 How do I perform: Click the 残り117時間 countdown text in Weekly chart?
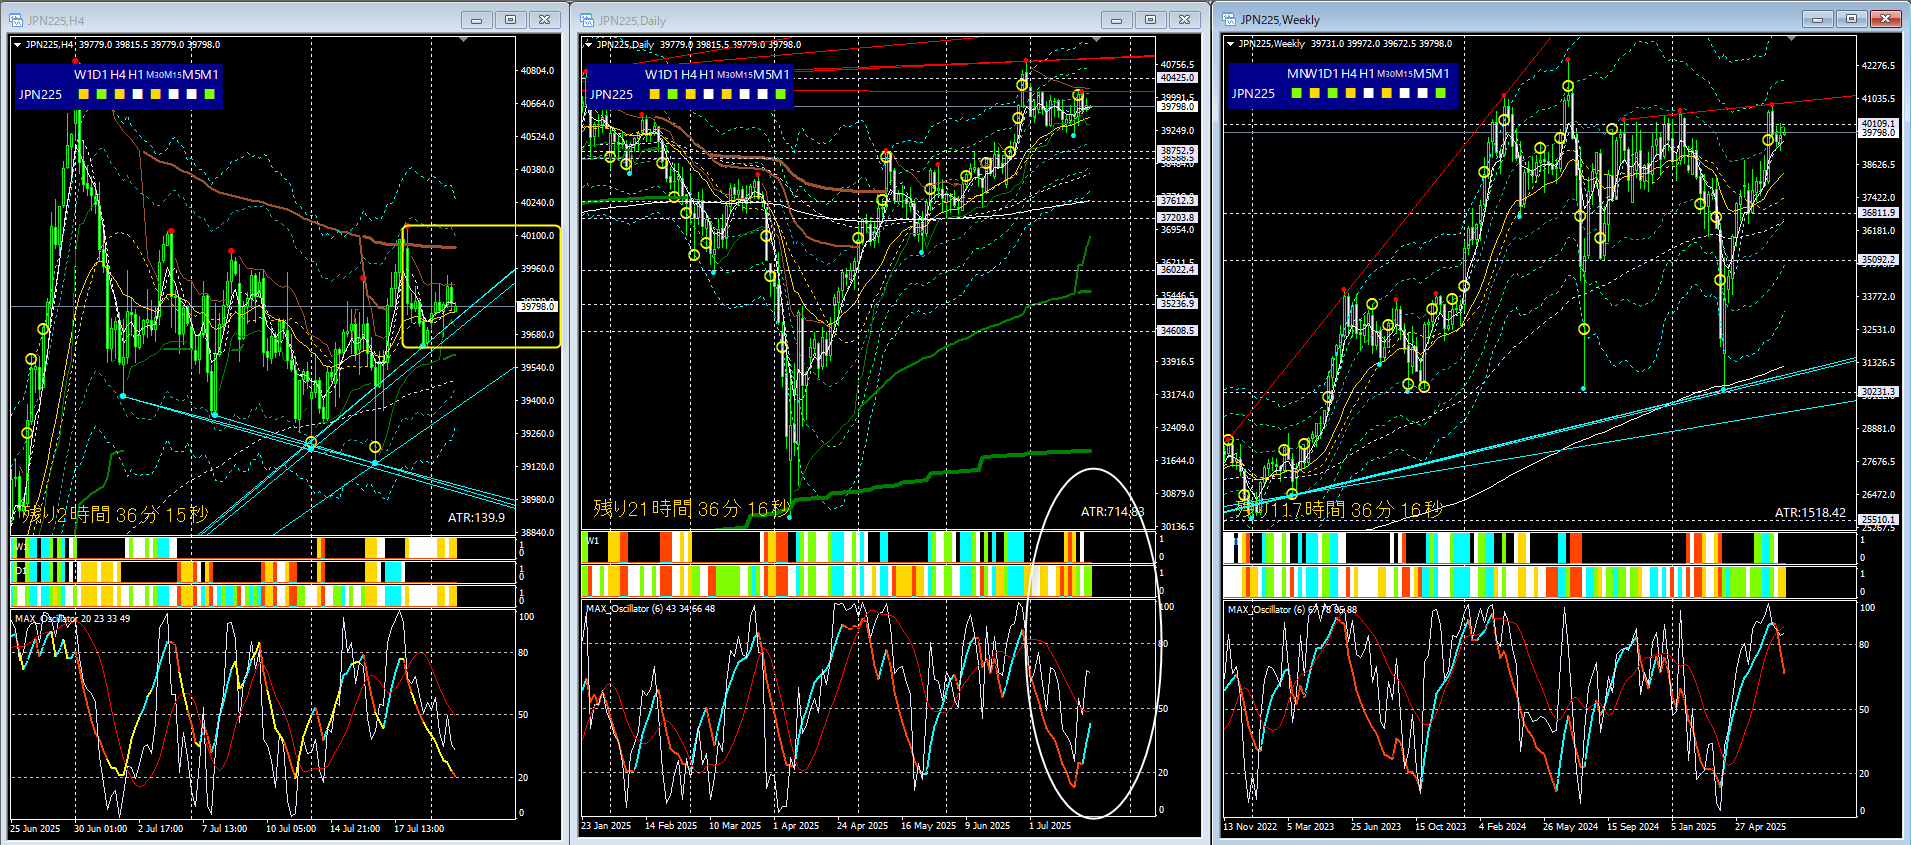[x=1340, y=510]
